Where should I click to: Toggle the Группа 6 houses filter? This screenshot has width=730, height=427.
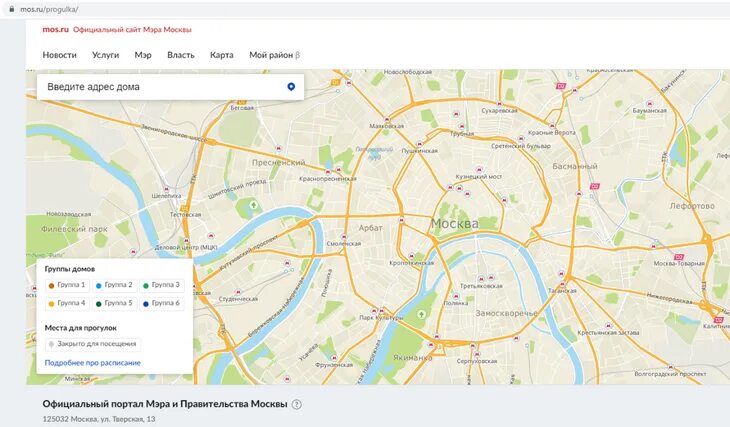pos(162,303)
